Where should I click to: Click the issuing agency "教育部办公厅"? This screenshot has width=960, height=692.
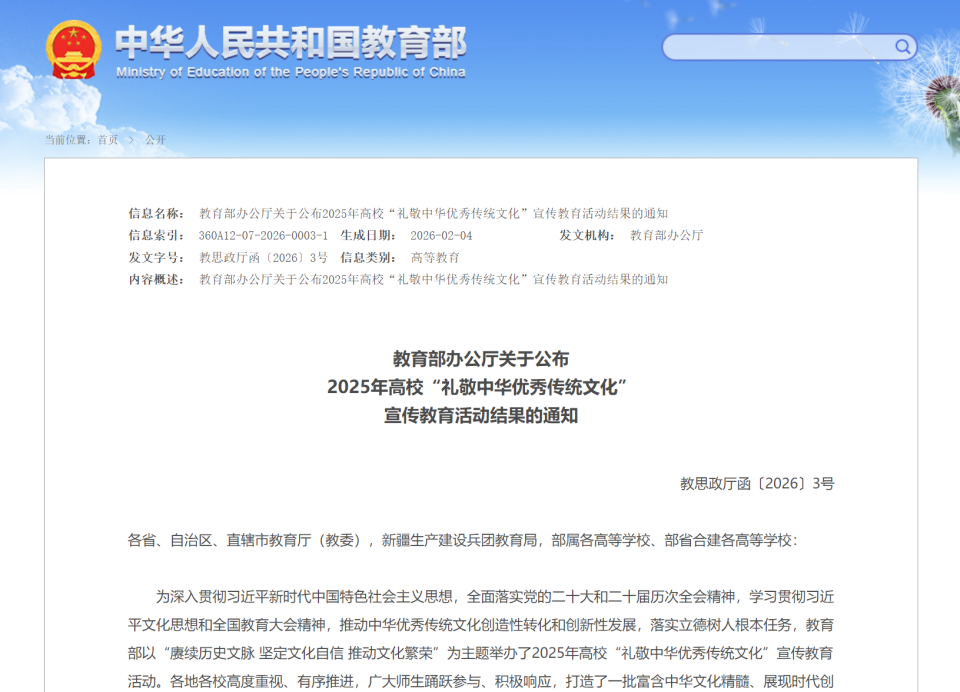coord(666,236)
